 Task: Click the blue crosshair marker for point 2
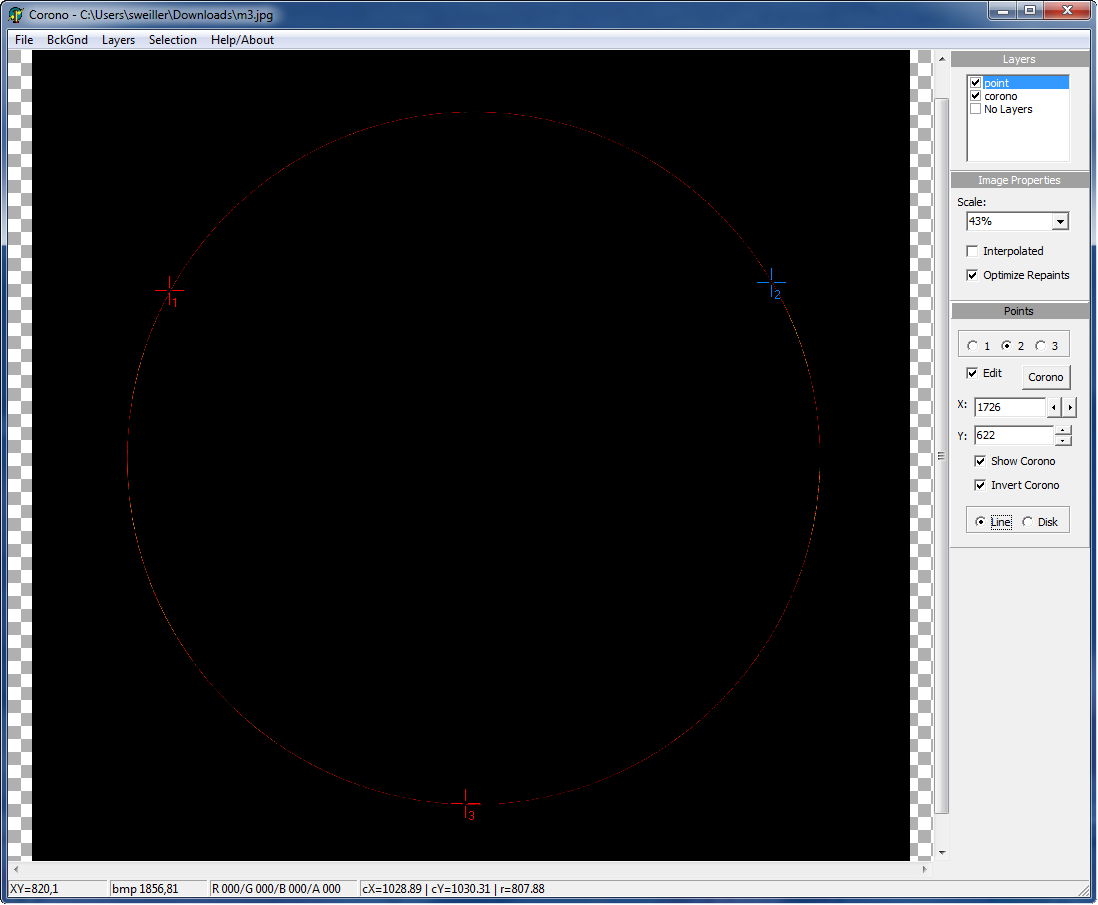tap(771, 283)
